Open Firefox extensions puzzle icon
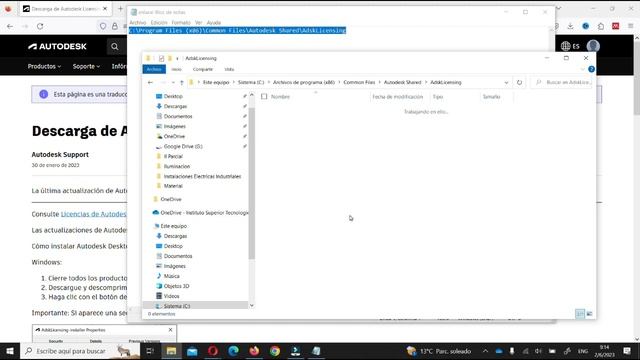640x360 pixels. [x=601, y=26]
